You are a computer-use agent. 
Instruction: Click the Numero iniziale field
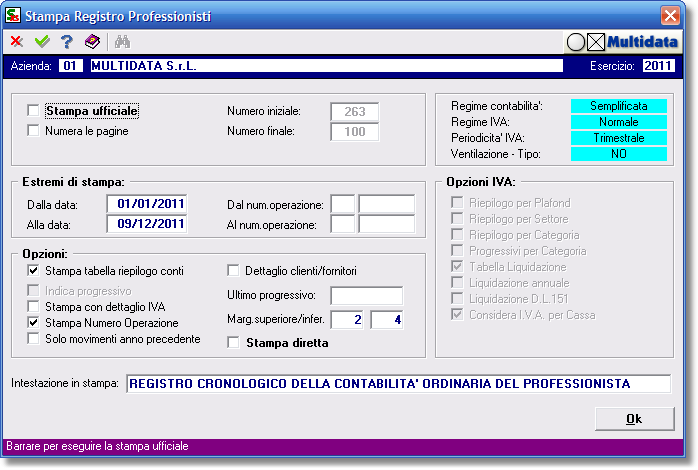(355, 112)
